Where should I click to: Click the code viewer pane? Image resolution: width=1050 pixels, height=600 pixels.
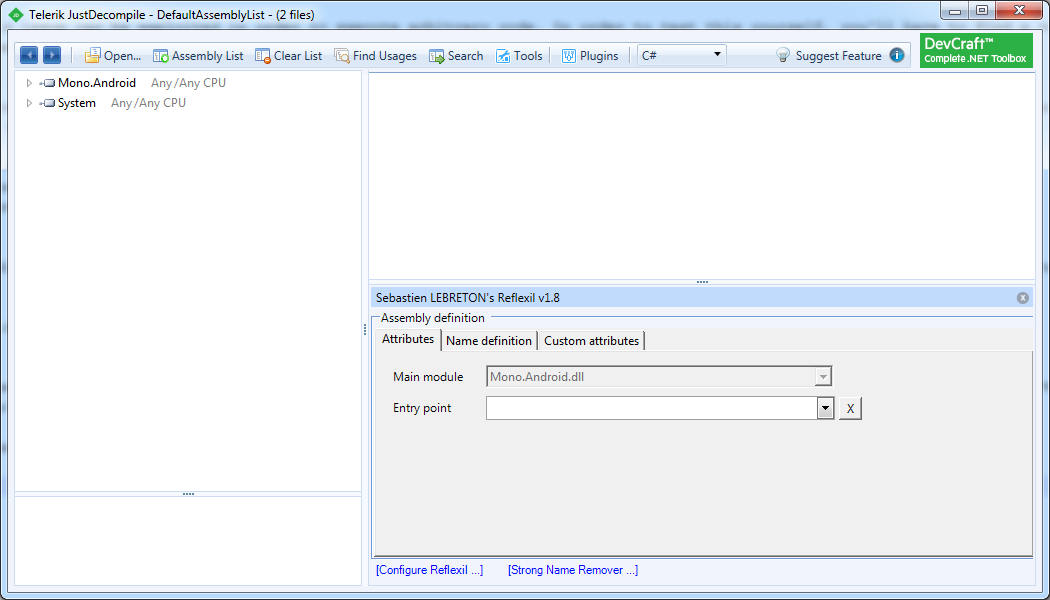click(702, 175)
